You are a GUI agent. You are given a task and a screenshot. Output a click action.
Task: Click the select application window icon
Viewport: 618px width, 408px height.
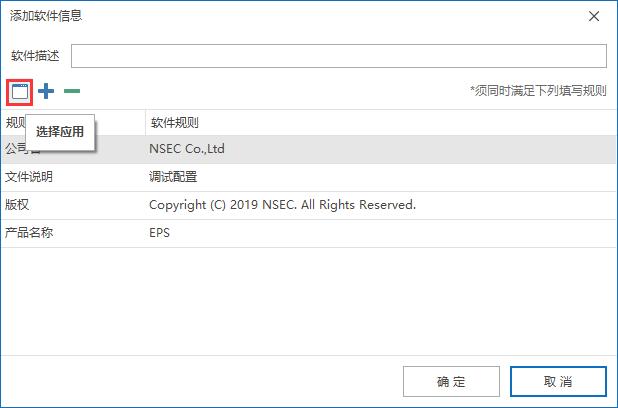tap(20, 91)
